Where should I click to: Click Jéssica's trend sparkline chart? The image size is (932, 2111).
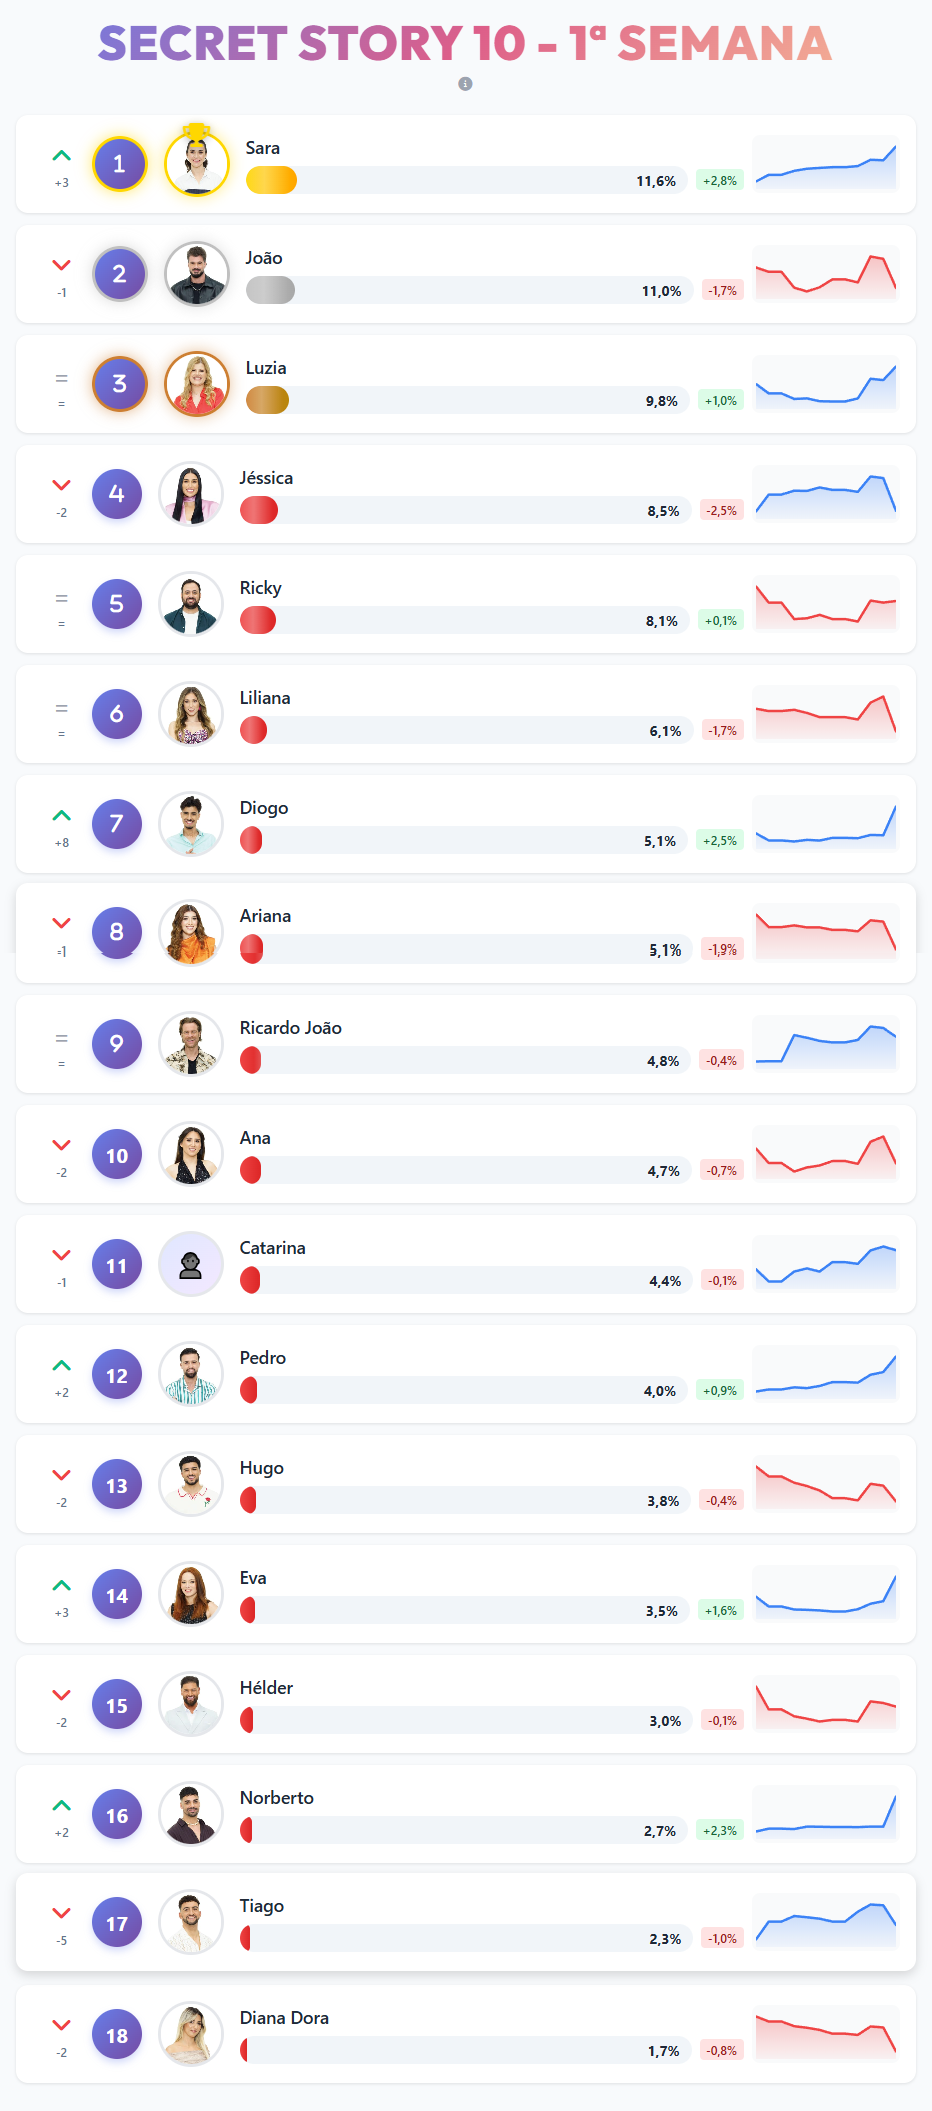point(825,494)
